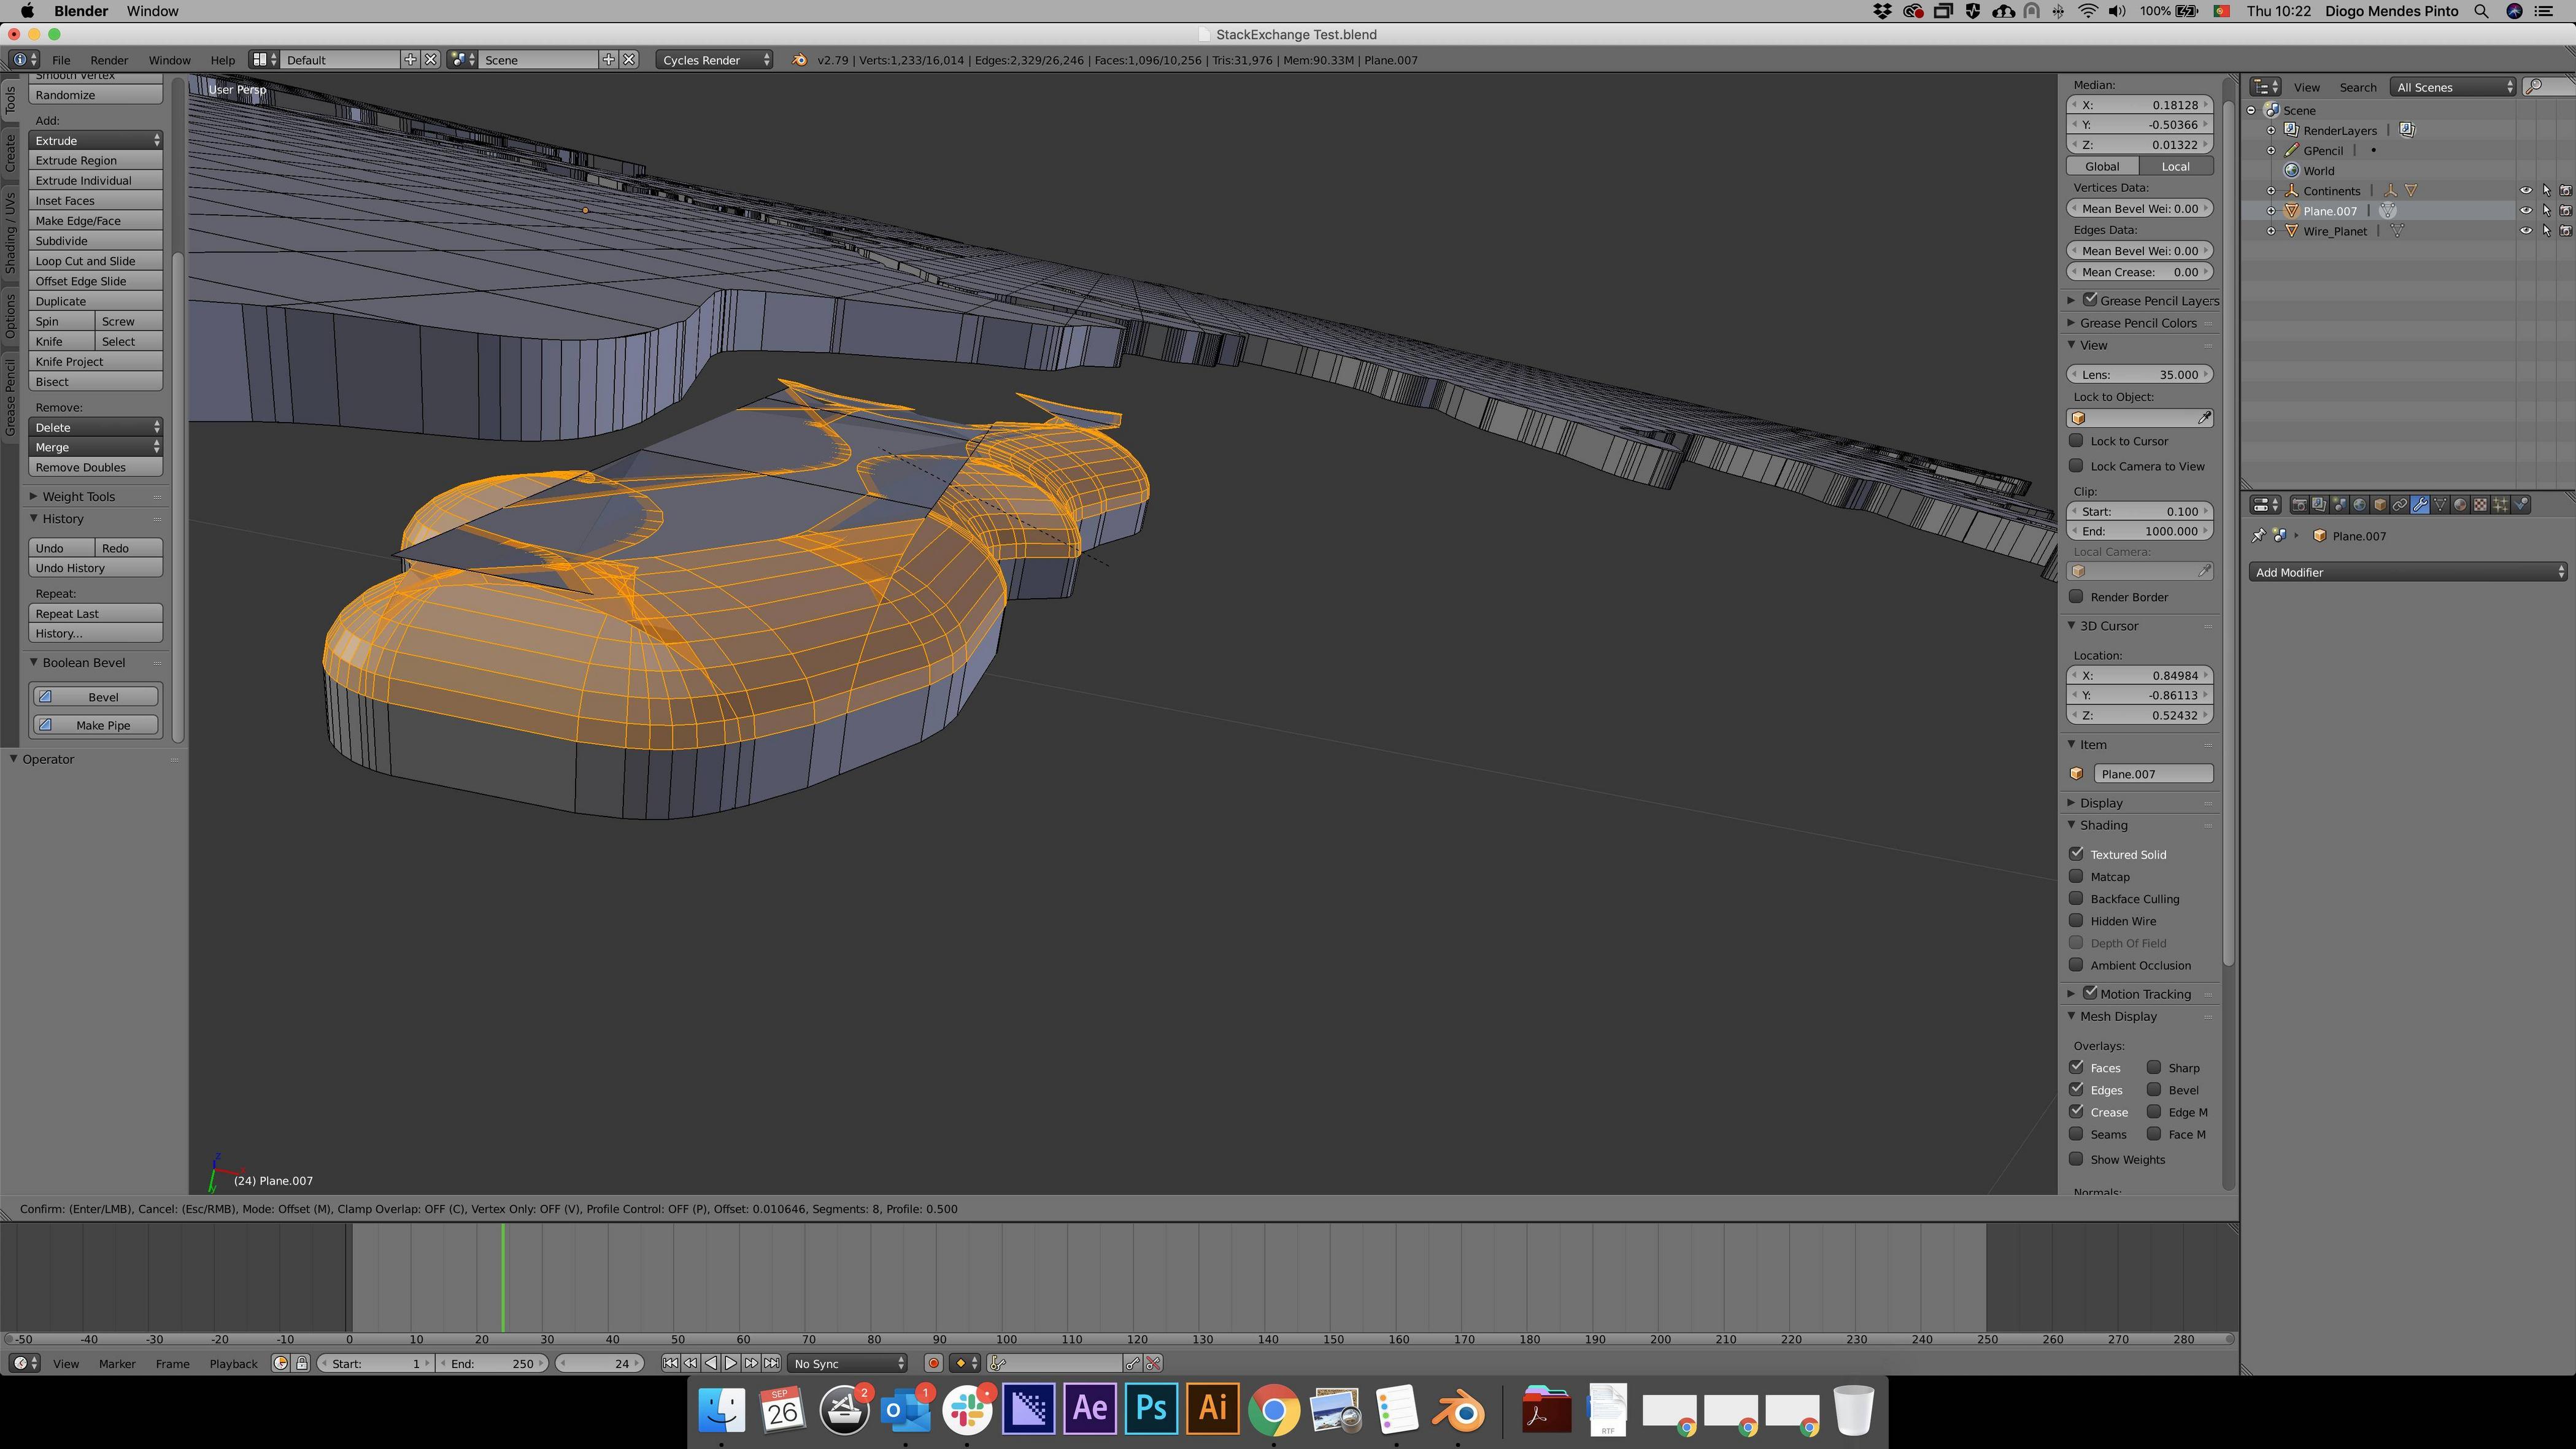Open After Effects from the dock
This screenshot has height=1449, width=2576.
pos(1090,1409)
